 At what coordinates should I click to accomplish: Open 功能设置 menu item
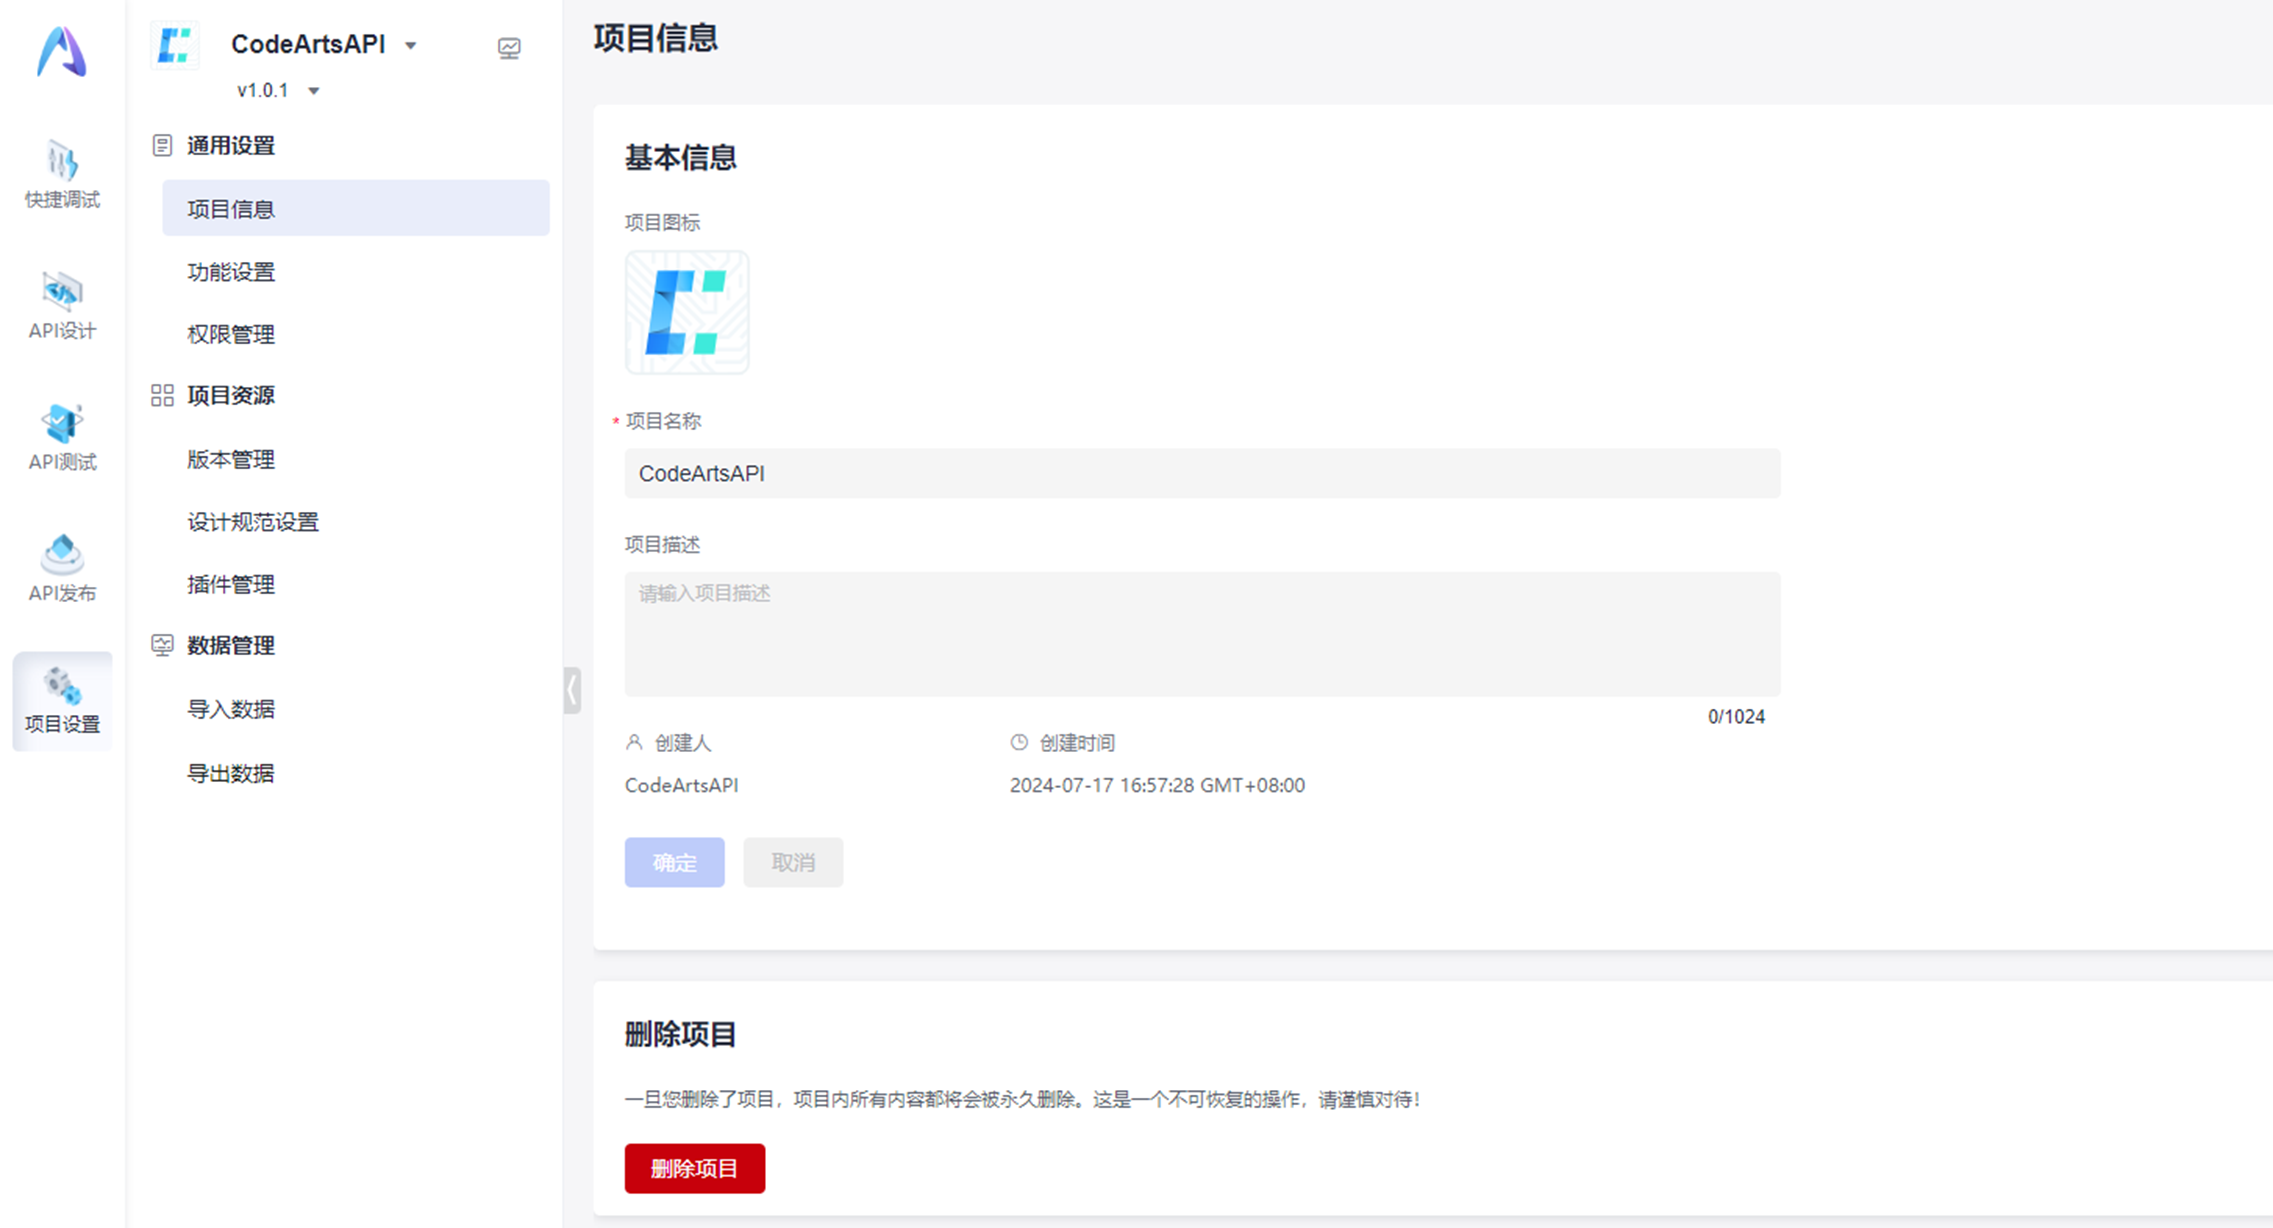(231, 272)
